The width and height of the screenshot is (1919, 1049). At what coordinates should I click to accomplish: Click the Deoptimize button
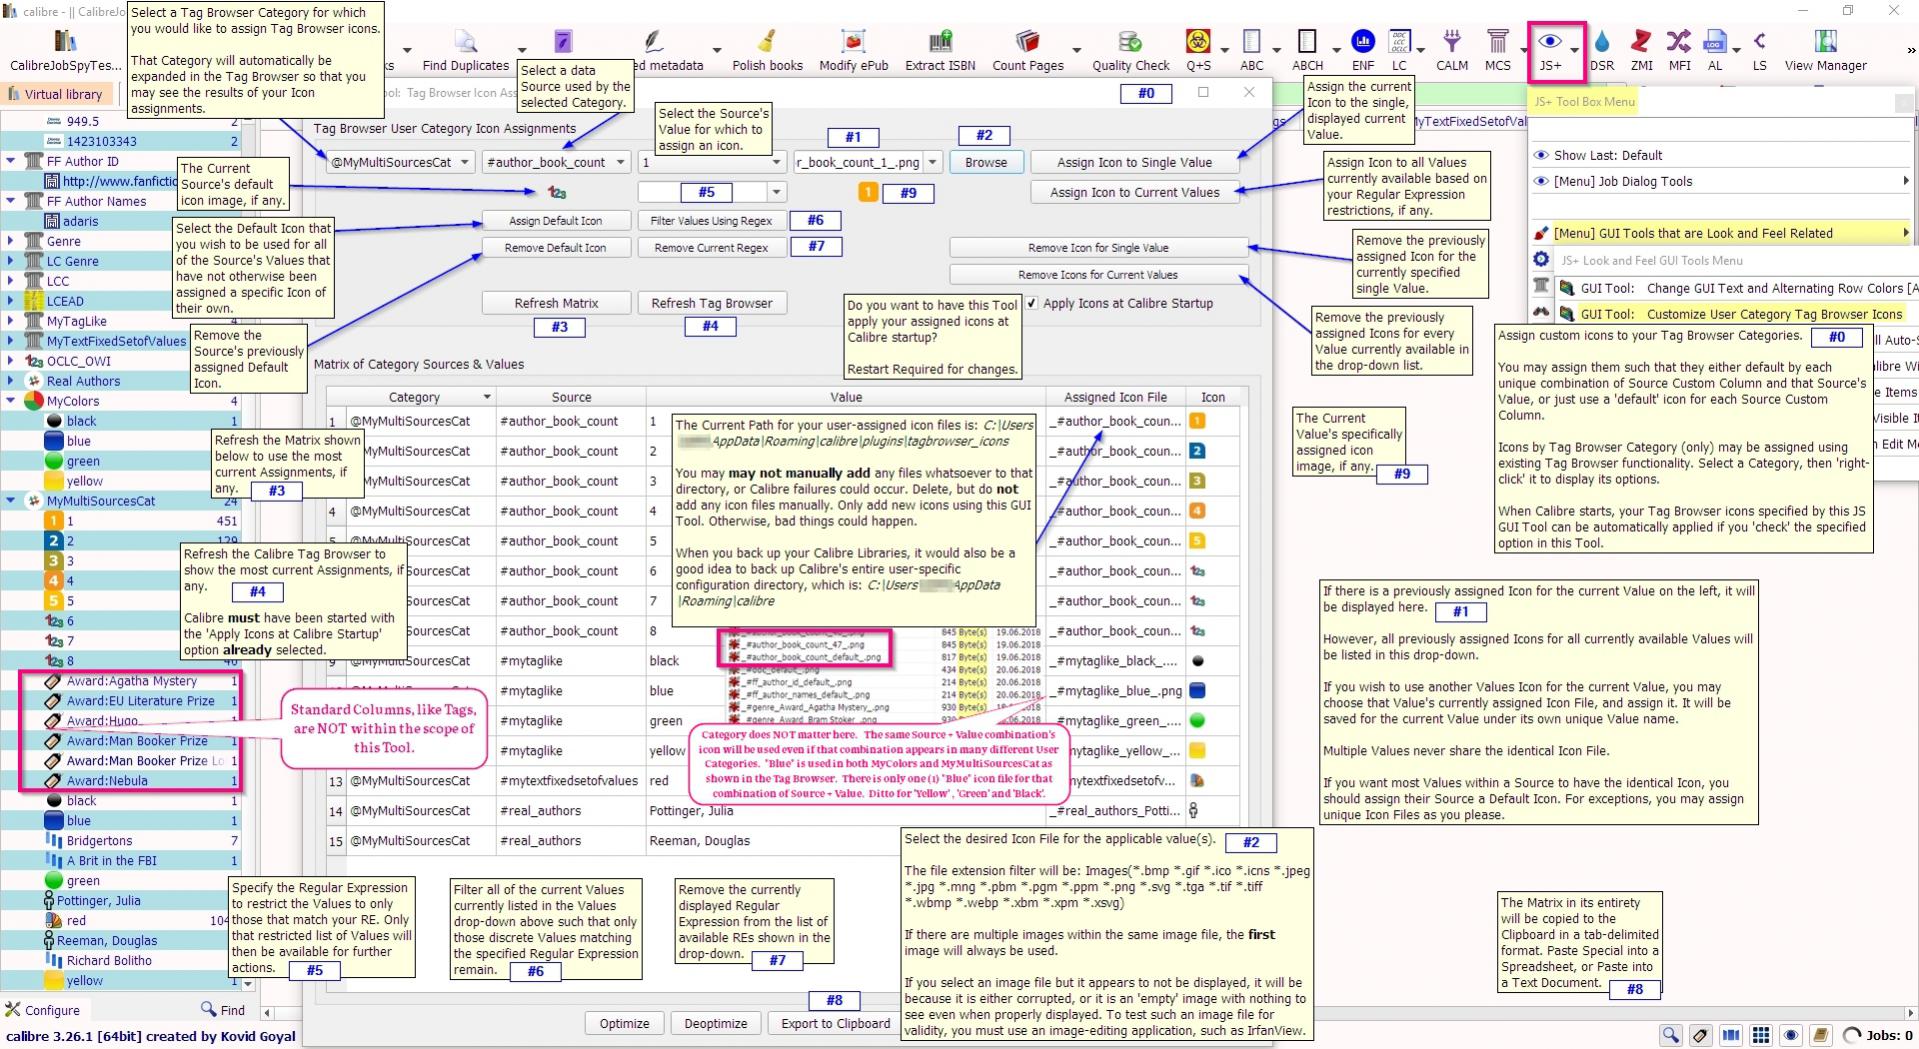(x=715, y=1023)
